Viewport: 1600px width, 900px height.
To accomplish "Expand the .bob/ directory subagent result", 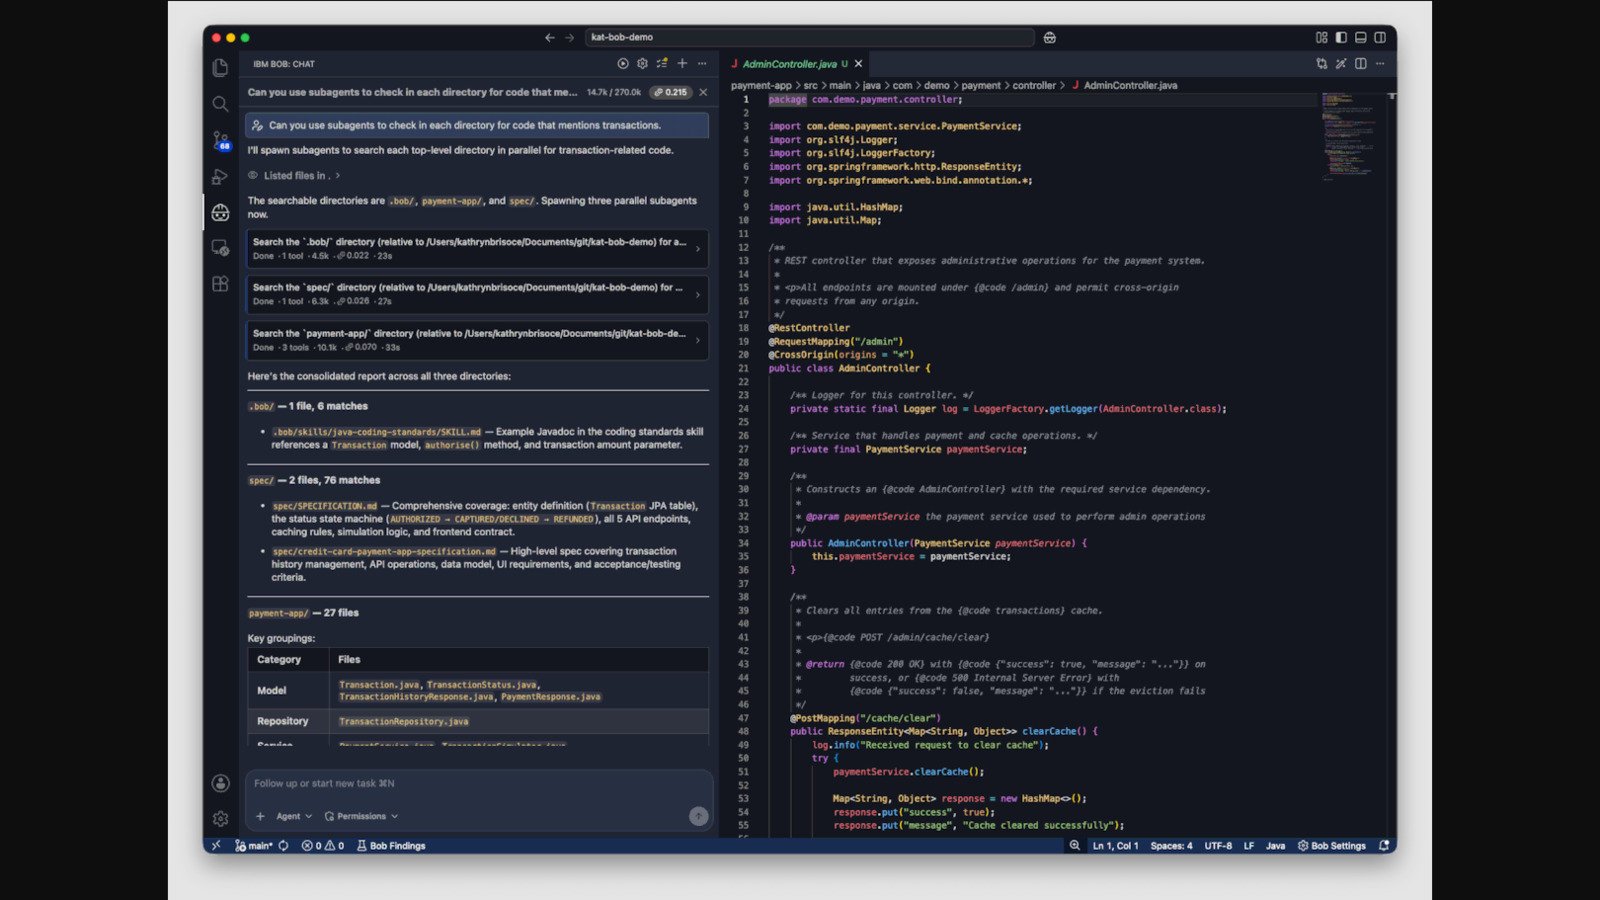I will [477, 248].
